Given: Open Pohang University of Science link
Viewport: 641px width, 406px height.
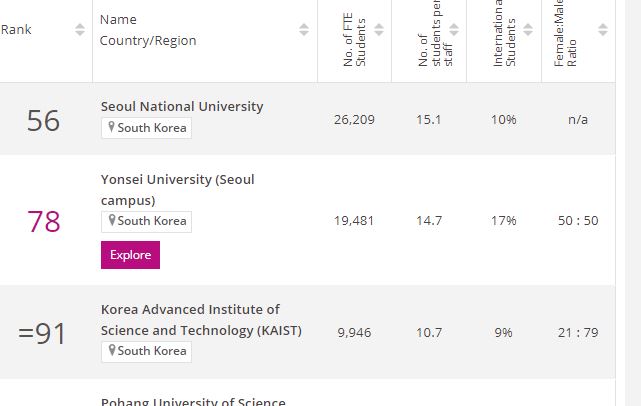Looking at the screenshot, I should click(x=191, y=401).
